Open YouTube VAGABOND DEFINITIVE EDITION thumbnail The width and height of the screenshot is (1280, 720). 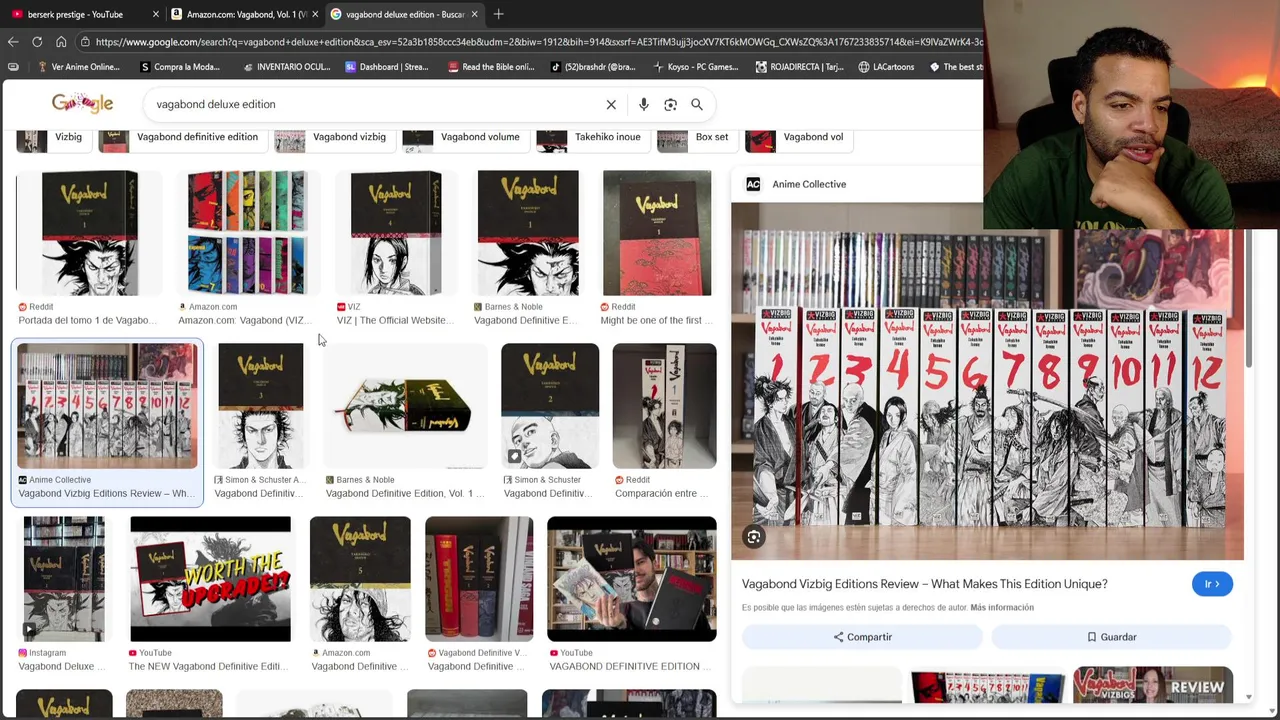pyautogui.click(x=632, y=579)
